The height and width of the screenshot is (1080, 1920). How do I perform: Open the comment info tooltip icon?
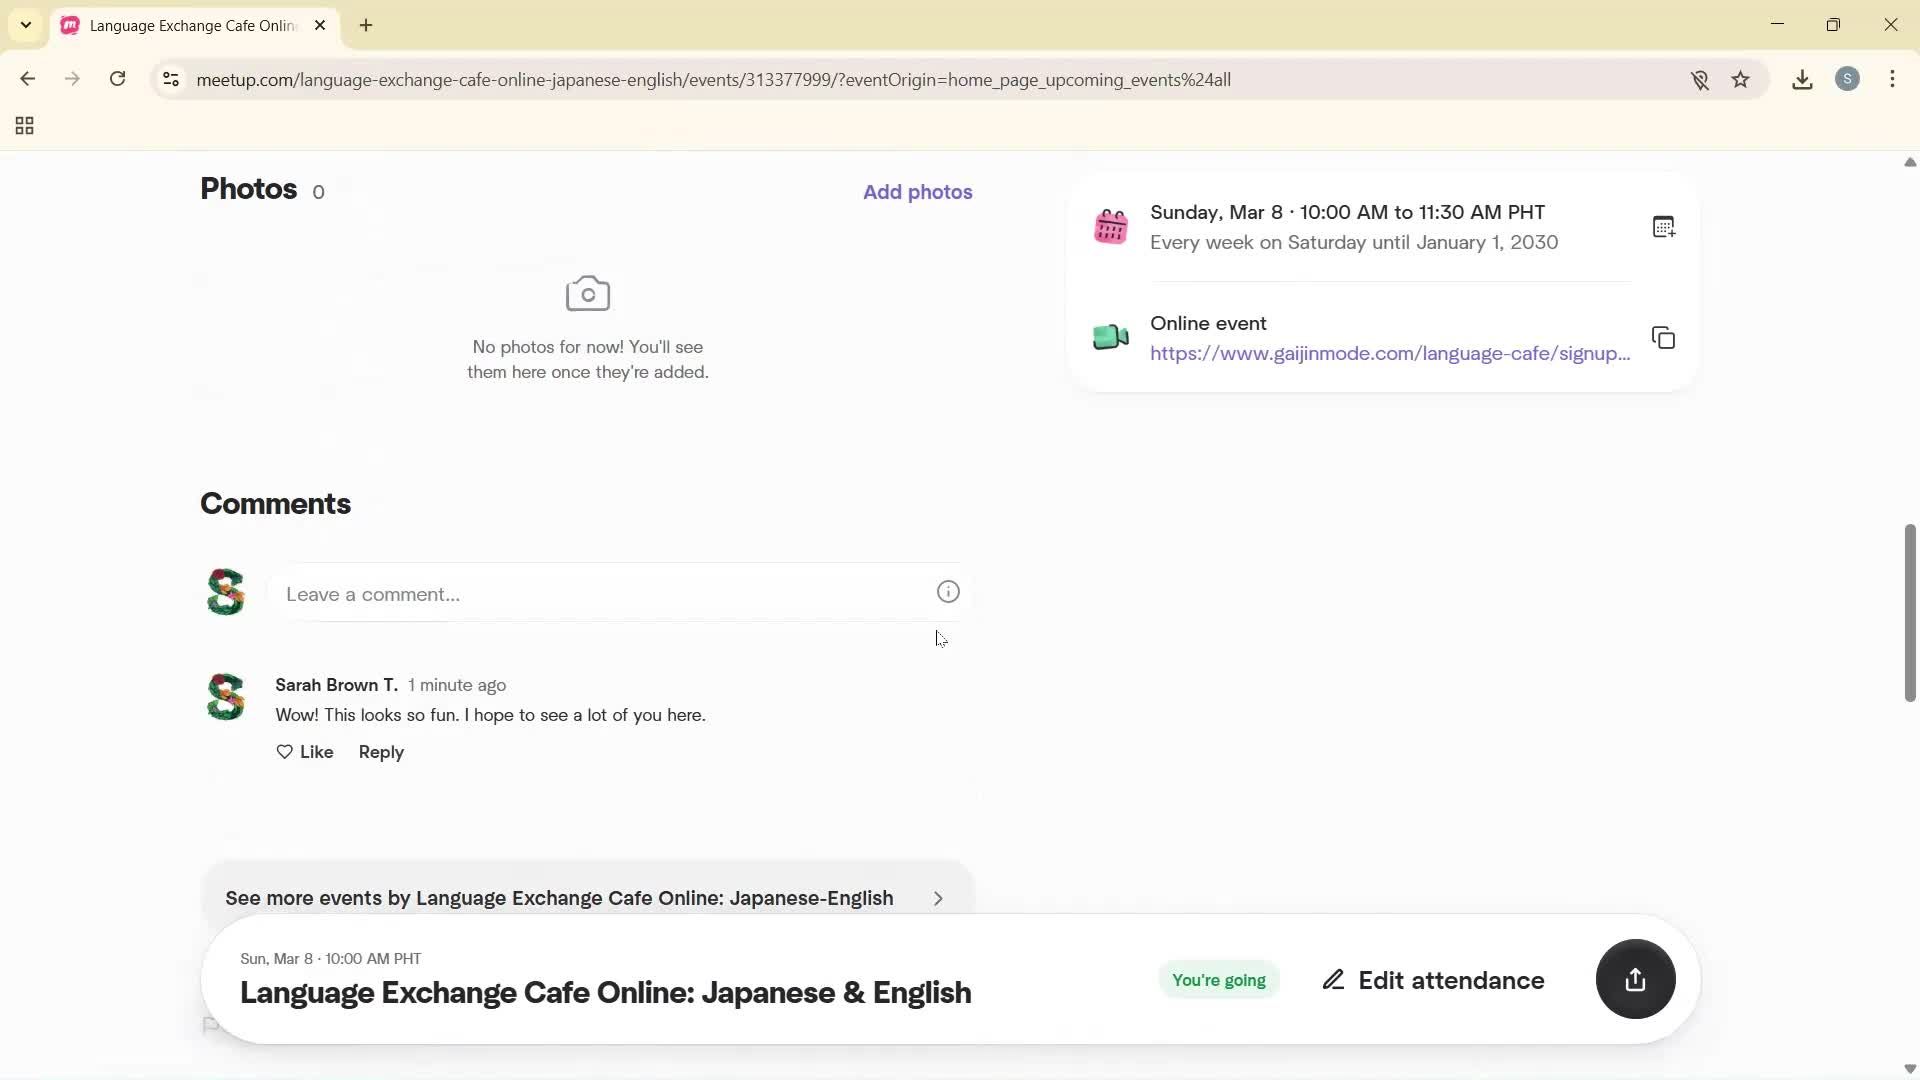coord(948,592)
